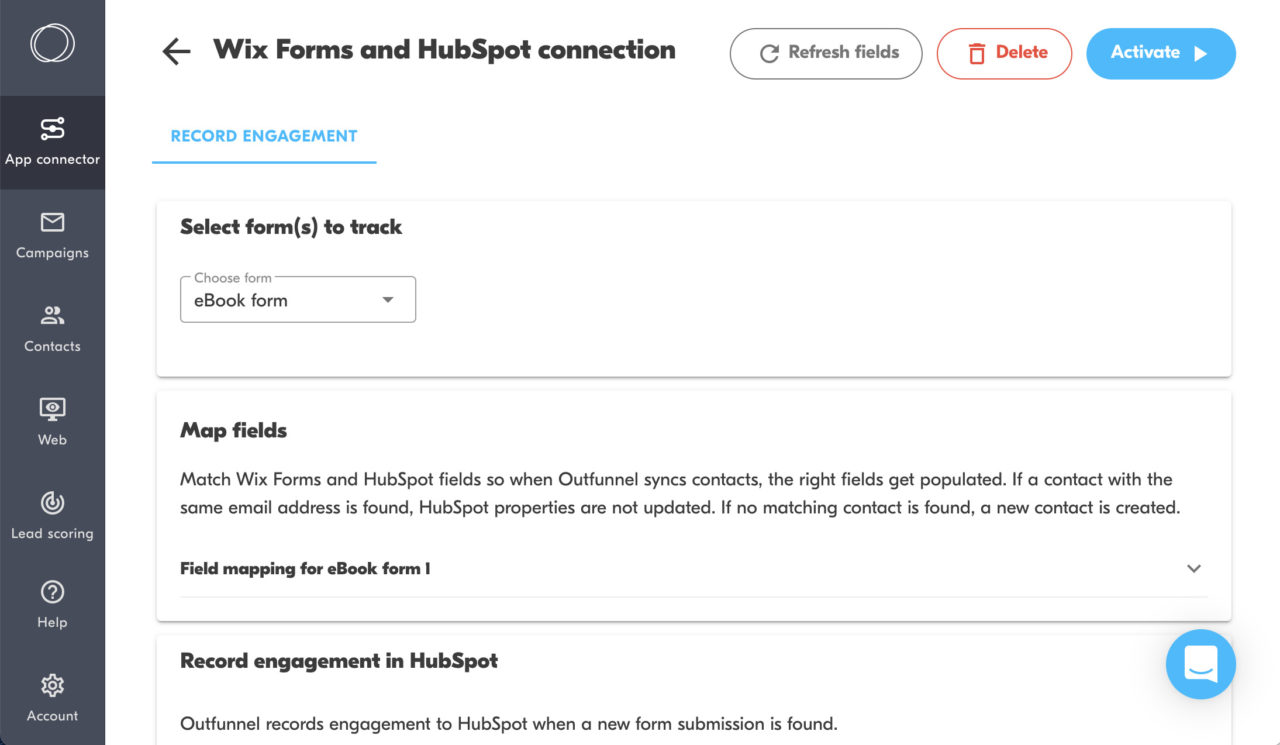Open the Help section
The width and height of the screenshot is (1280, 745).
coord(52,603)
